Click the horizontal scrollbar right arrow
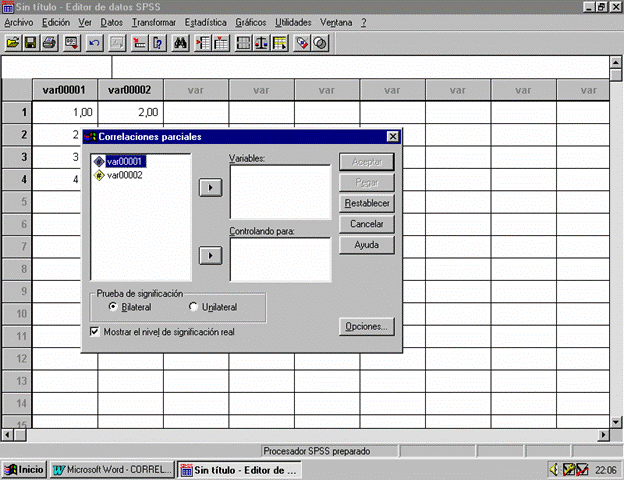The image size is (624, 480). (604, 435)
